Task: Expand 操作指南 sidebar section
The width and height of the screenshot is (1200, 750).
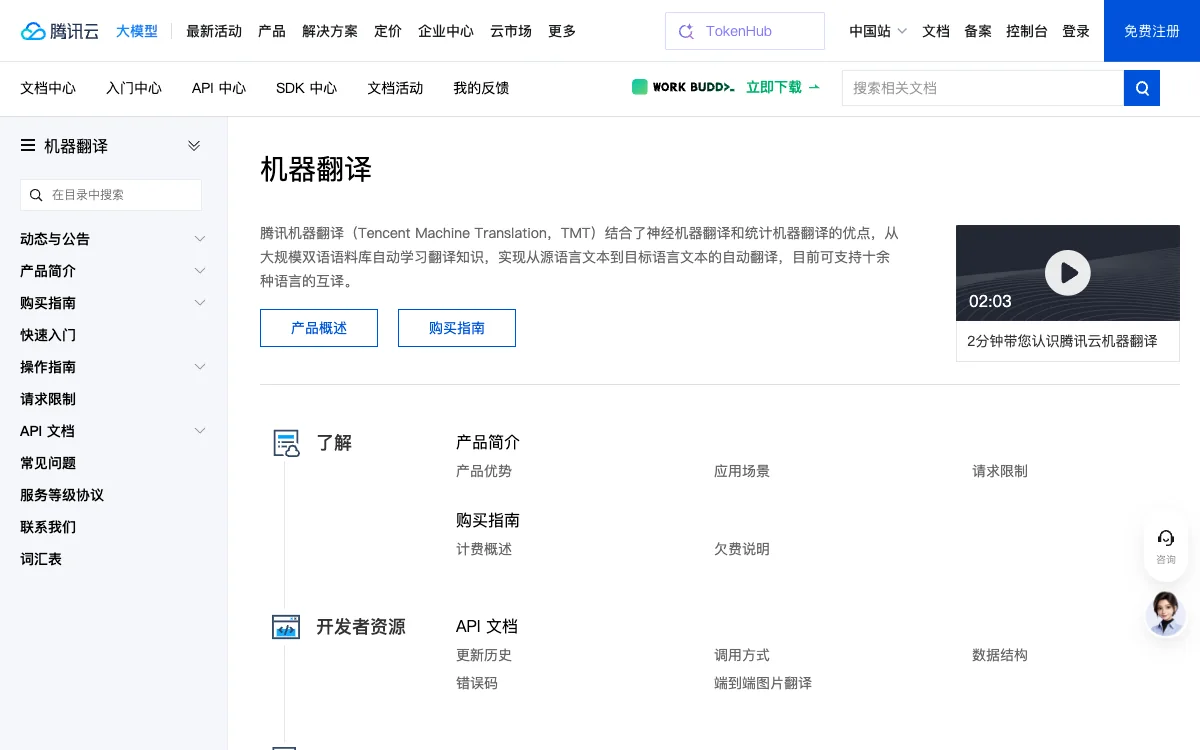Action: click(x=200, y=367)
